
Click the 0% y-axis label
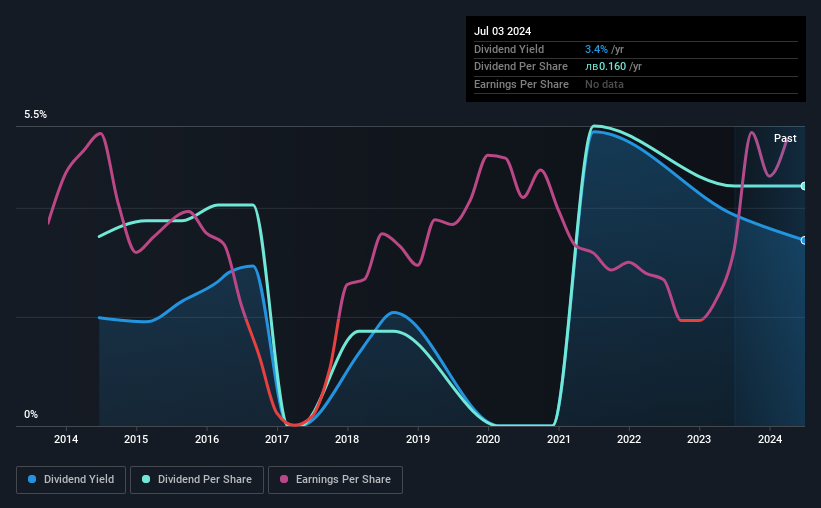tap(31, 414)
